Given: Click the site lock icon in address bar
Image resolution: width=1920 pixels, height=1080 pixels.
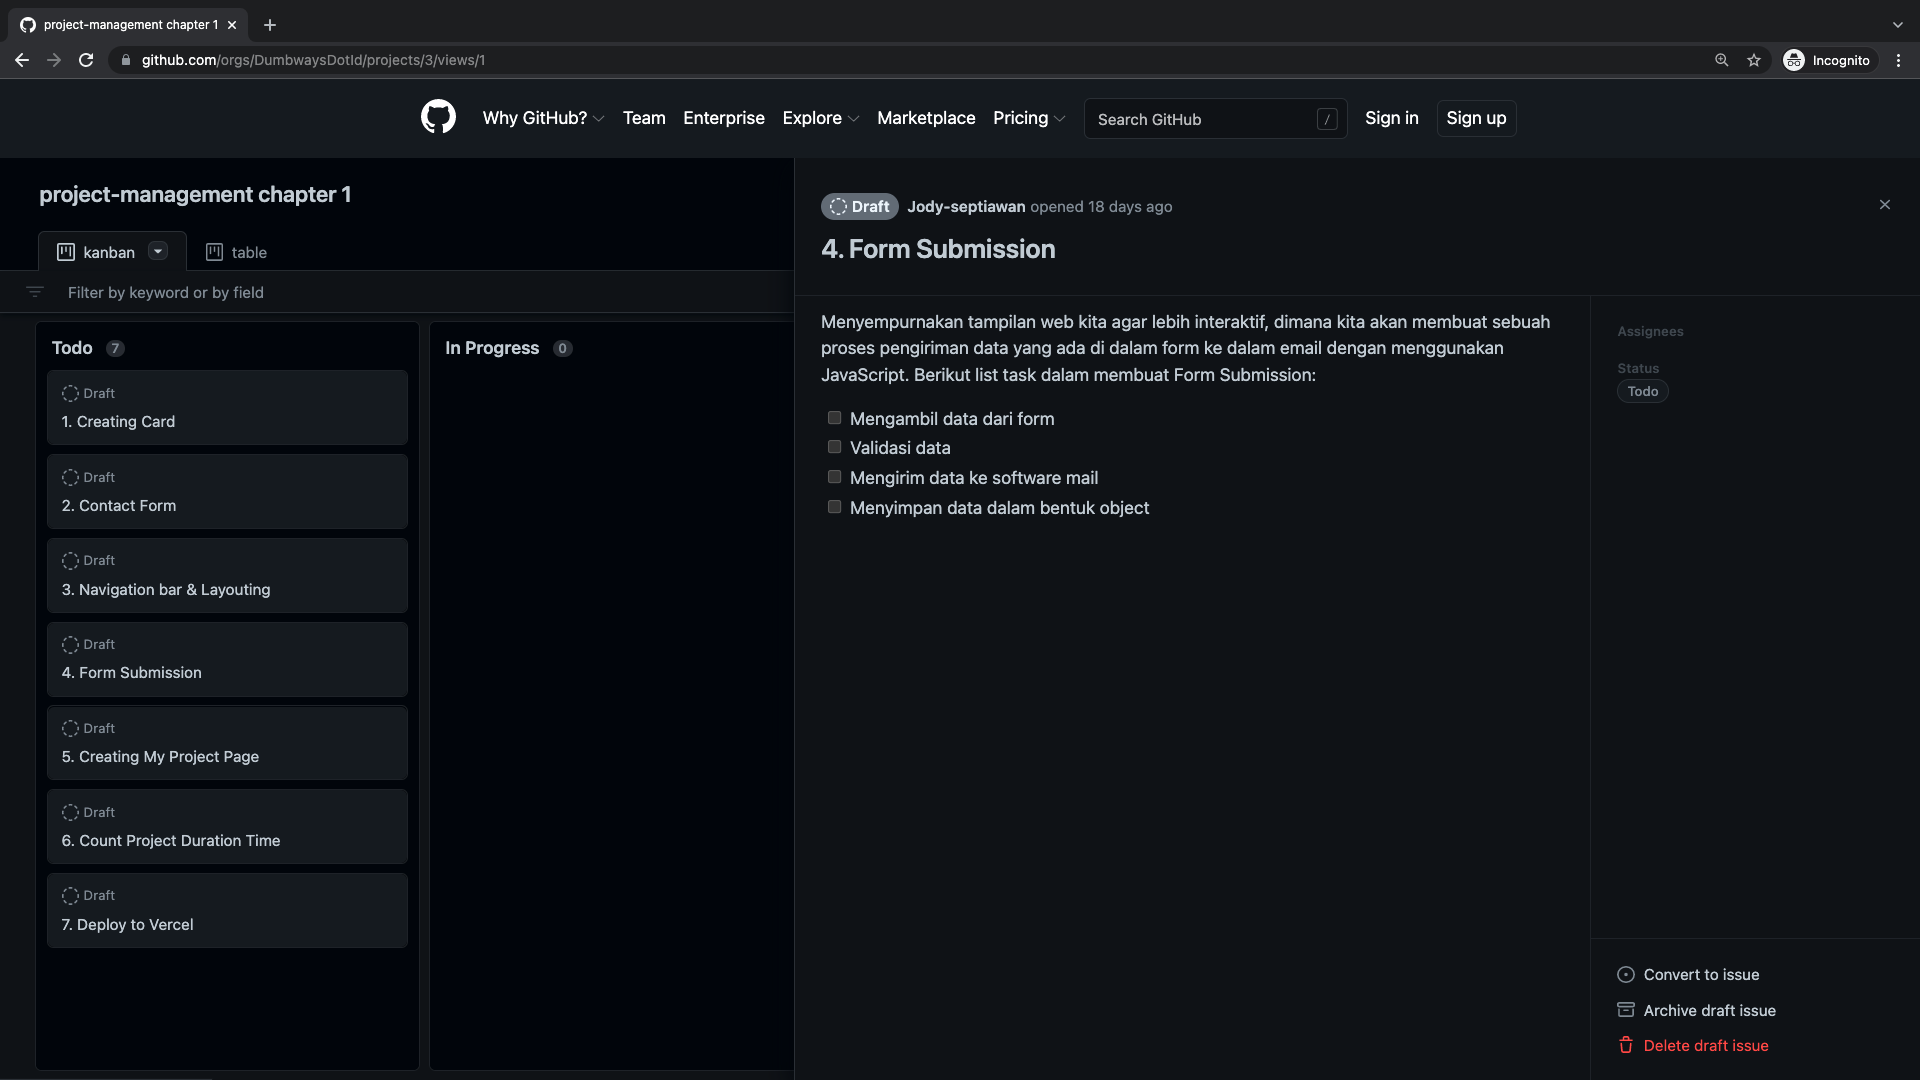Looking at the screenshot, I should (125, 60).
